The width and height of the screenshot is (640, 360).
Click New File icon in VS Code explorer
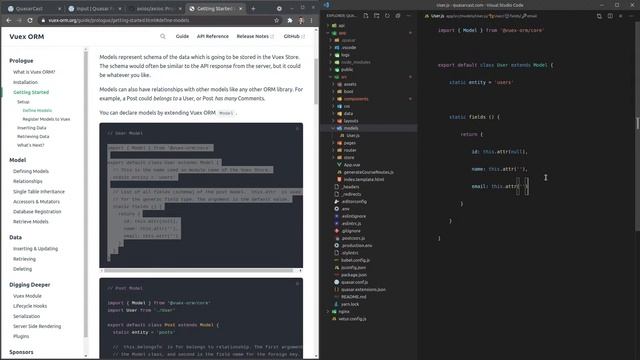point(366,16)
